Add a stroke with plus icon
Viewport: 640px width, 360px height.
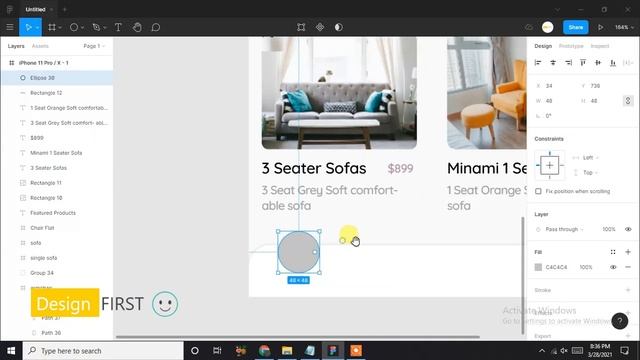(628, 290)
